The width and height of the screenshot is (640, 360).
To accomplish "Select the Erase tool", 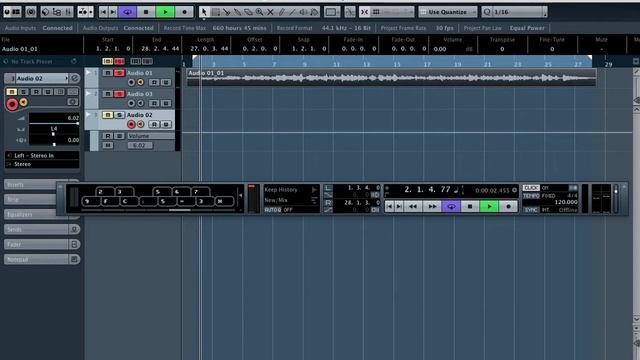I will [248, 12].
